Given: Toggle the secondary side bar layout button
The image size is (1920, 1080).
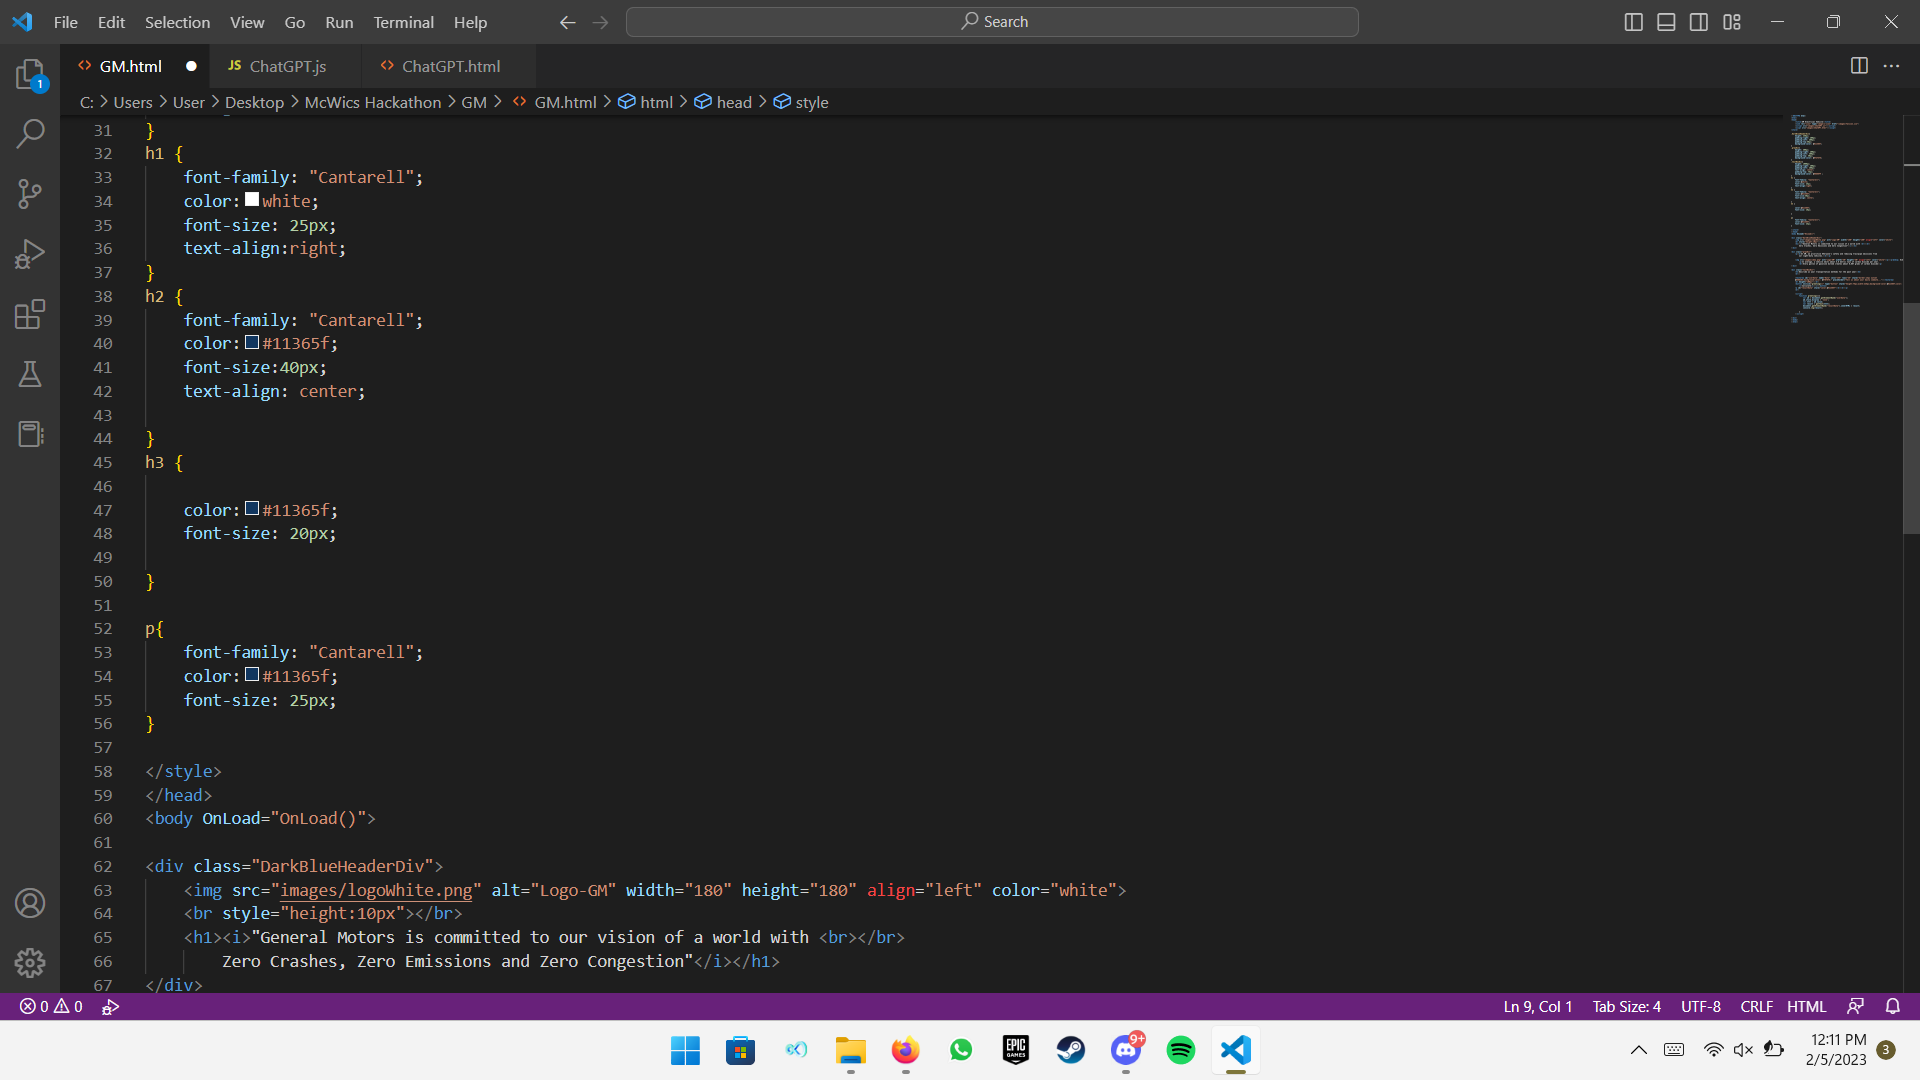Looking at the screenshot, I should [1699, 22].
